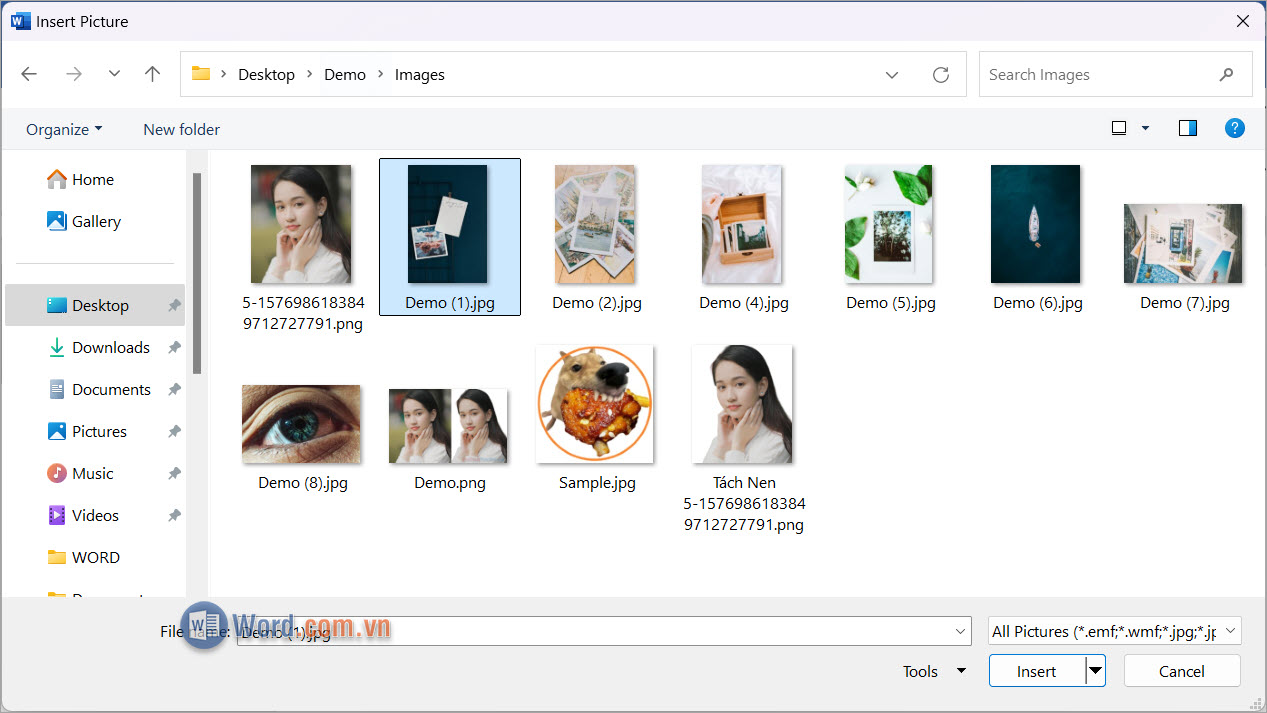Open the recent locations chevron

coord(114,74)
